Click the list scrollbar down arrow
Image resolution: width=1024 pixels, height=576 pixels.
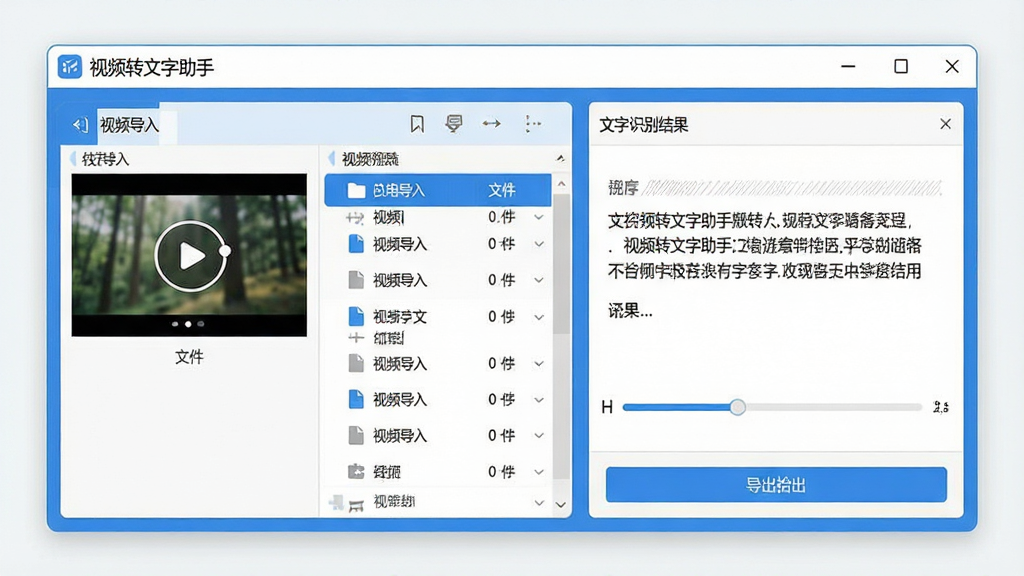pyautogui.click(x=561, y=504)
